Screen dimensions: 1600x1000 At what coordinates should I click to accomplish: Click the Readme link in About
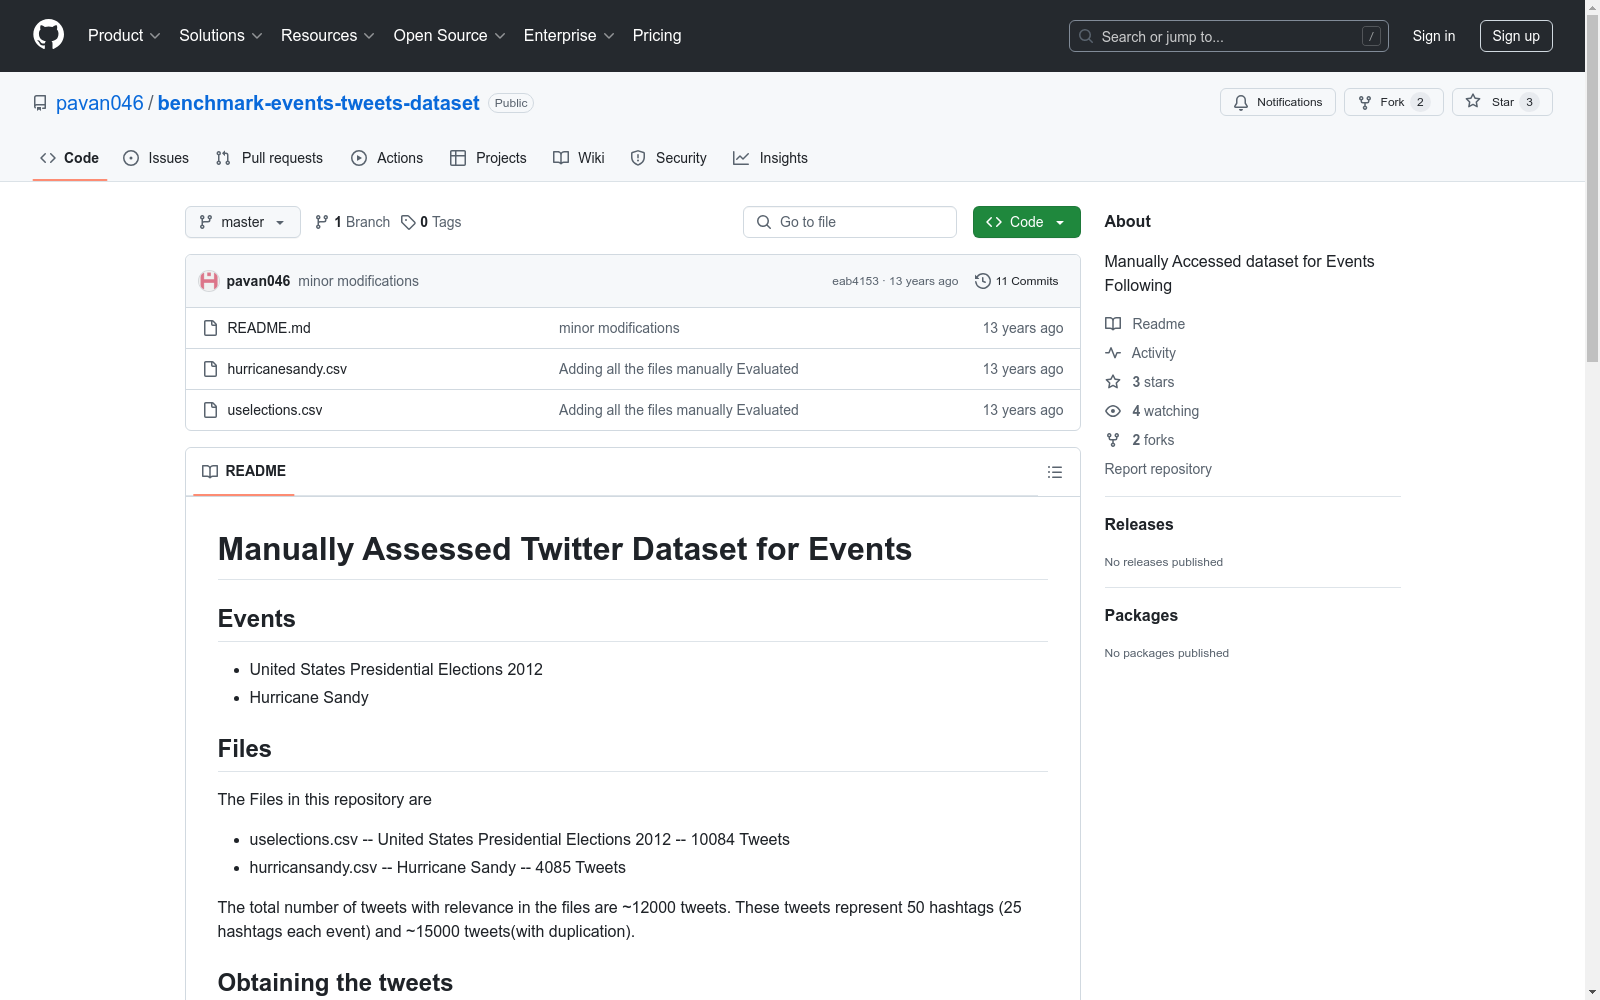pos(1145,324)
